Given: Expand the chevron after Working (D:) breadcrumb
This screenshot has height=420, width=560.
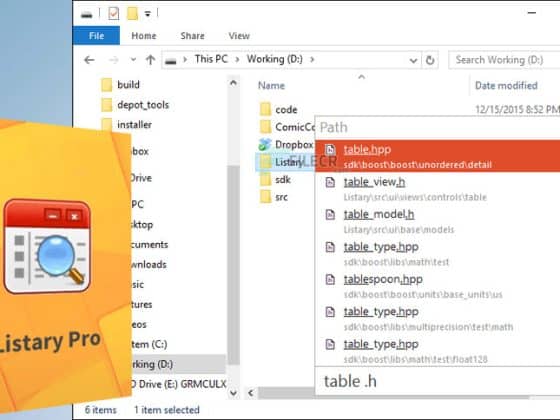Looking at the screenshot, I should click(x=312, y=59).
